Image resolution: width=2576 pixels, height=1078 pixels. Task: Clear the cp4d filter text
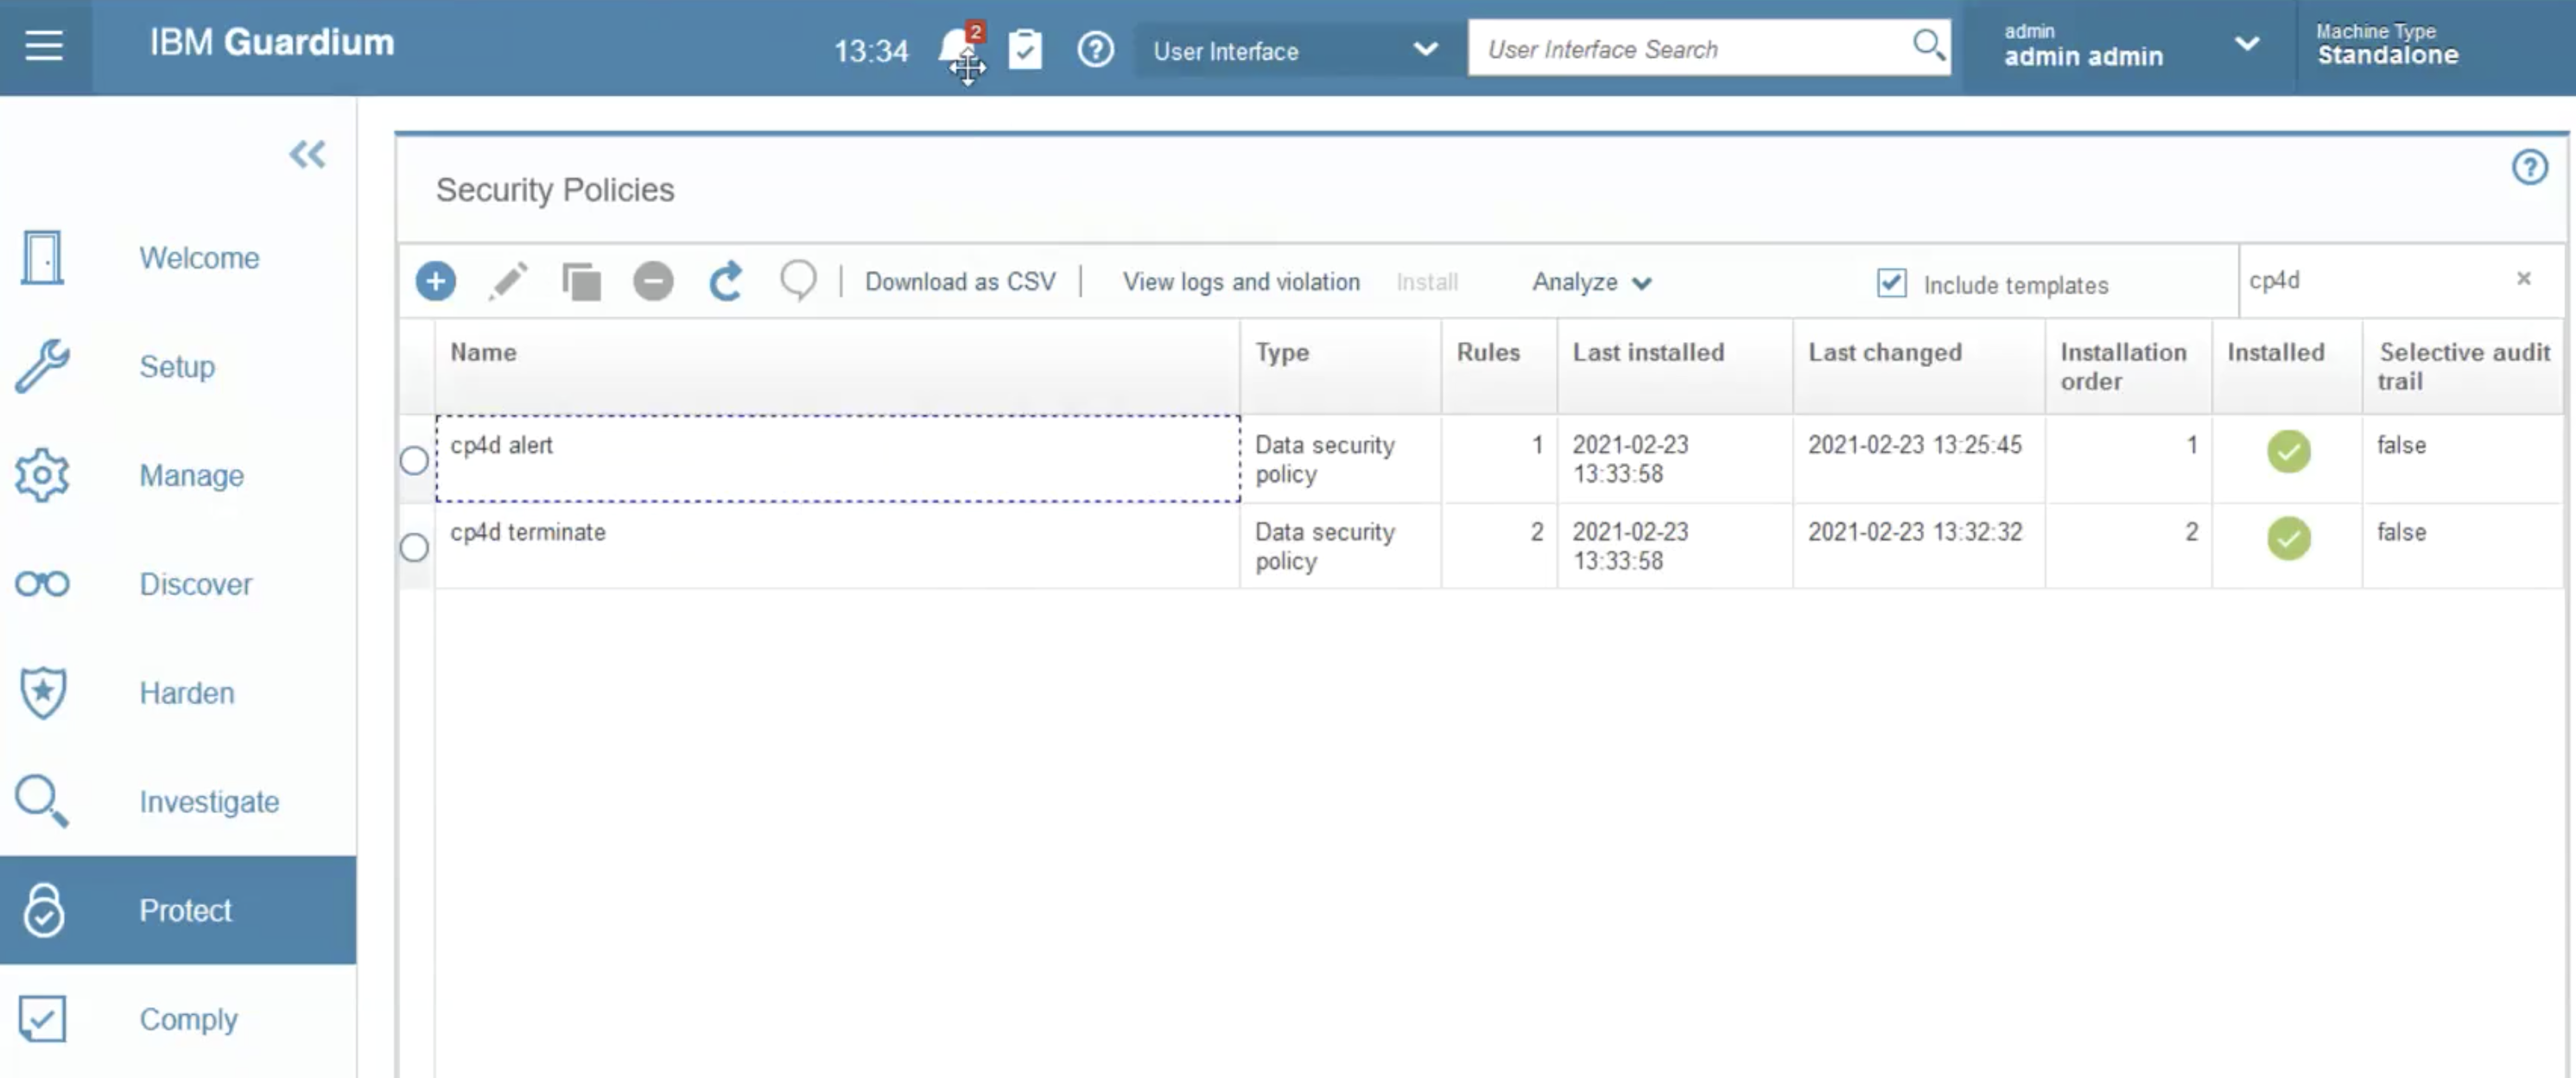point(2524,279)
